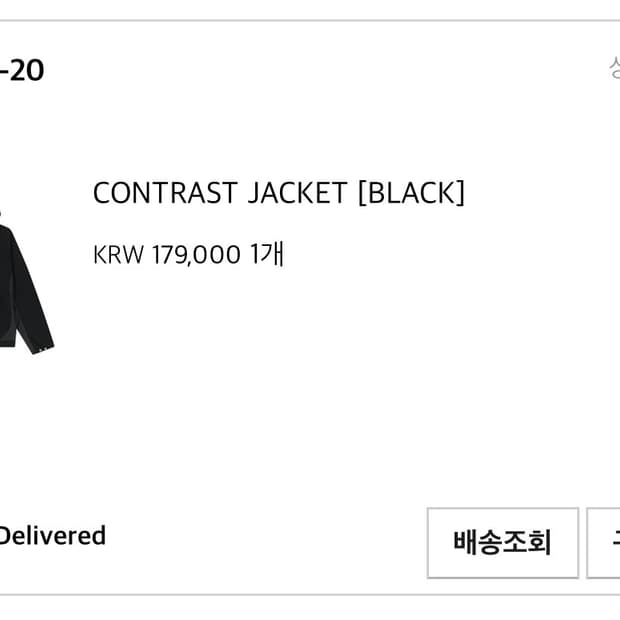Open the CONTRAST JACKET [BLACK] product title
The image size is (620, 620).
click(x=278, y=193)
